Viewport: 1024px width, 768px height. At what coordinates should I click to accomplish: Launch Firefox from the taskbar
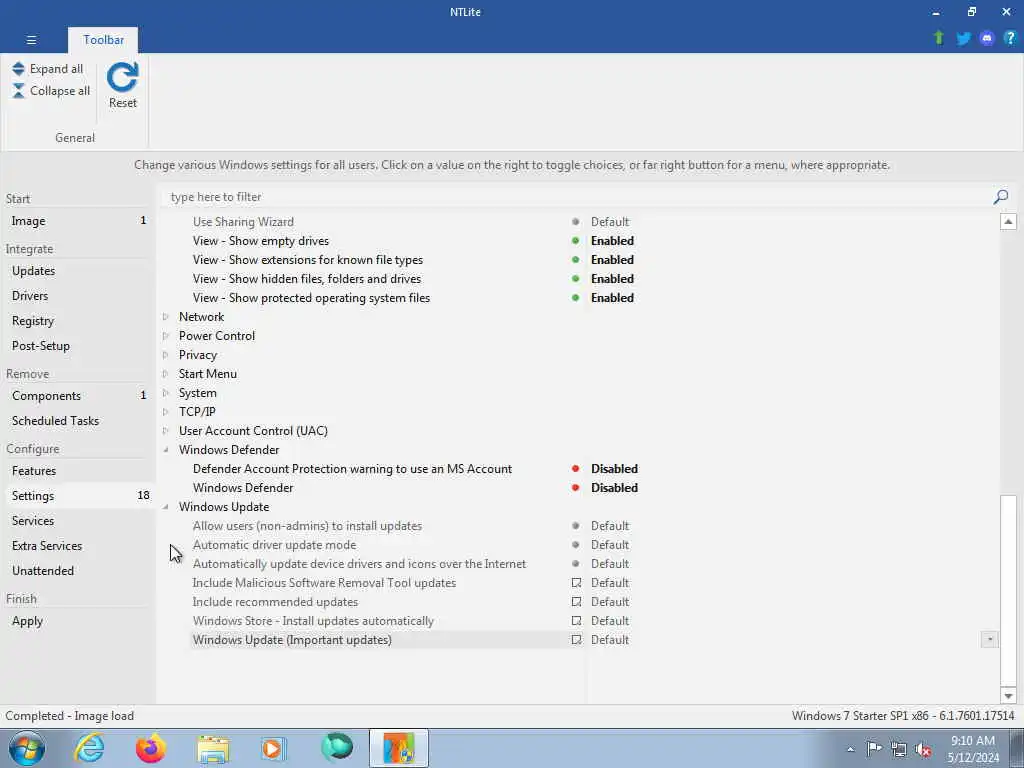pyautogui.click(x=151, y=748)
